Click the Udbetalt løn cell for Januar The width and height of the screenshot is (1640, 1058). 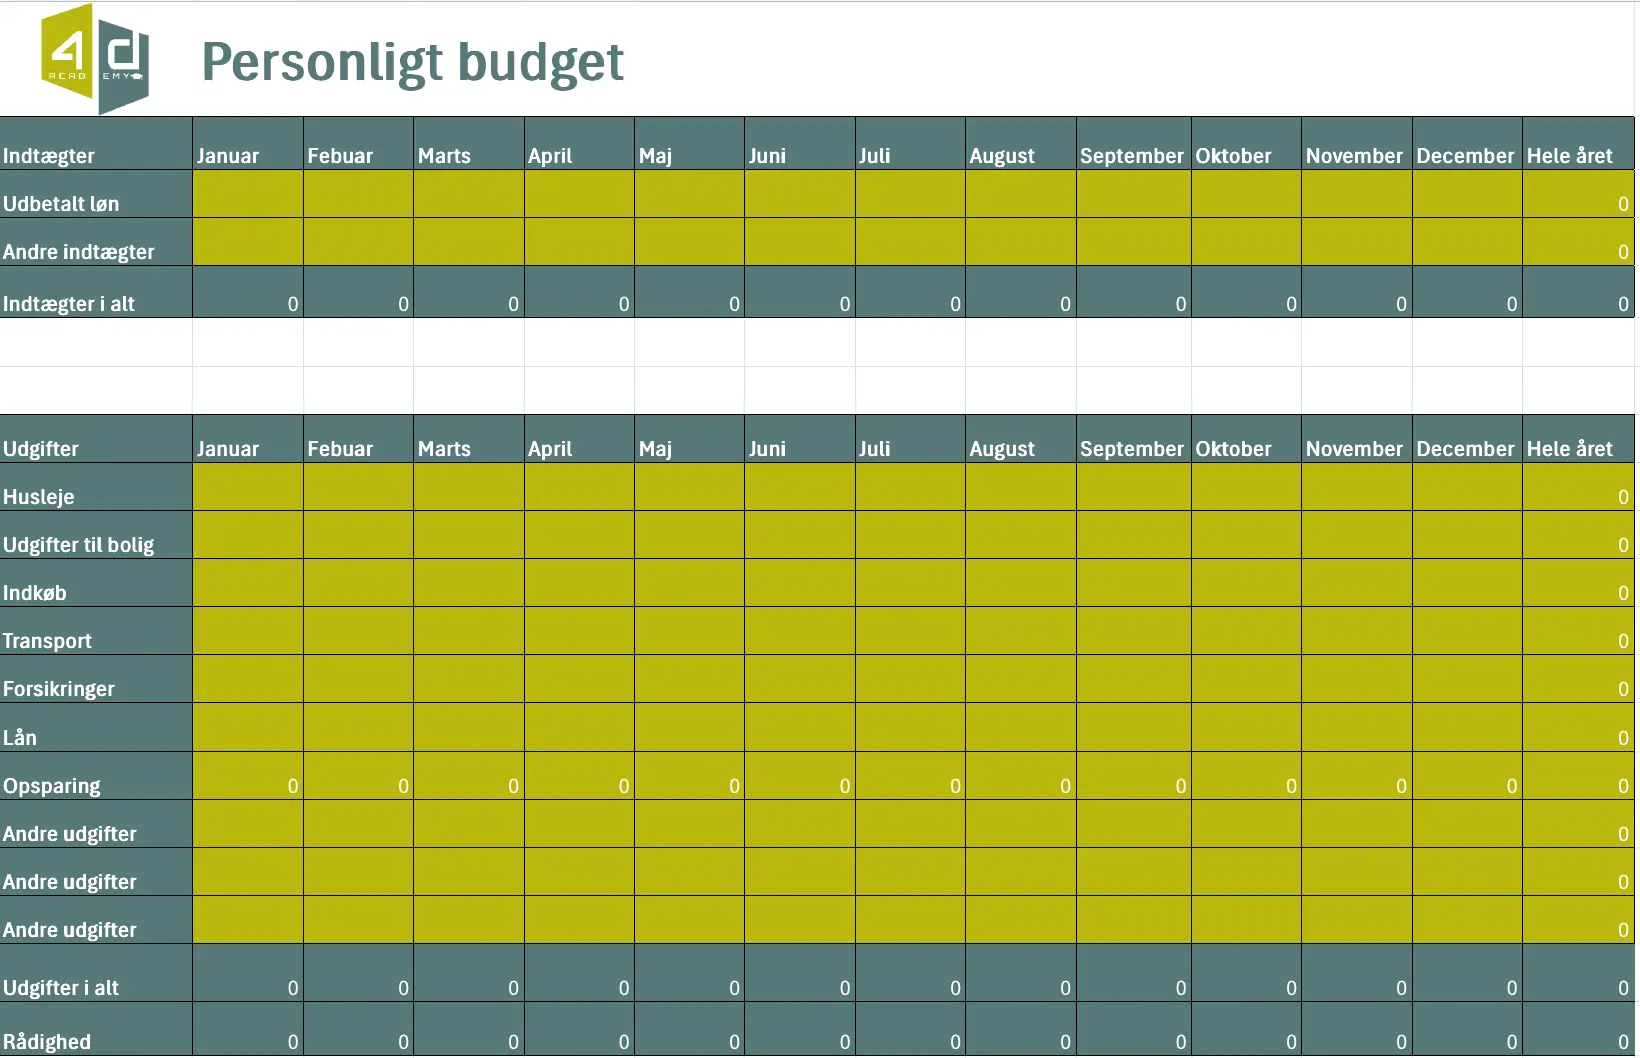coord(248,194)
